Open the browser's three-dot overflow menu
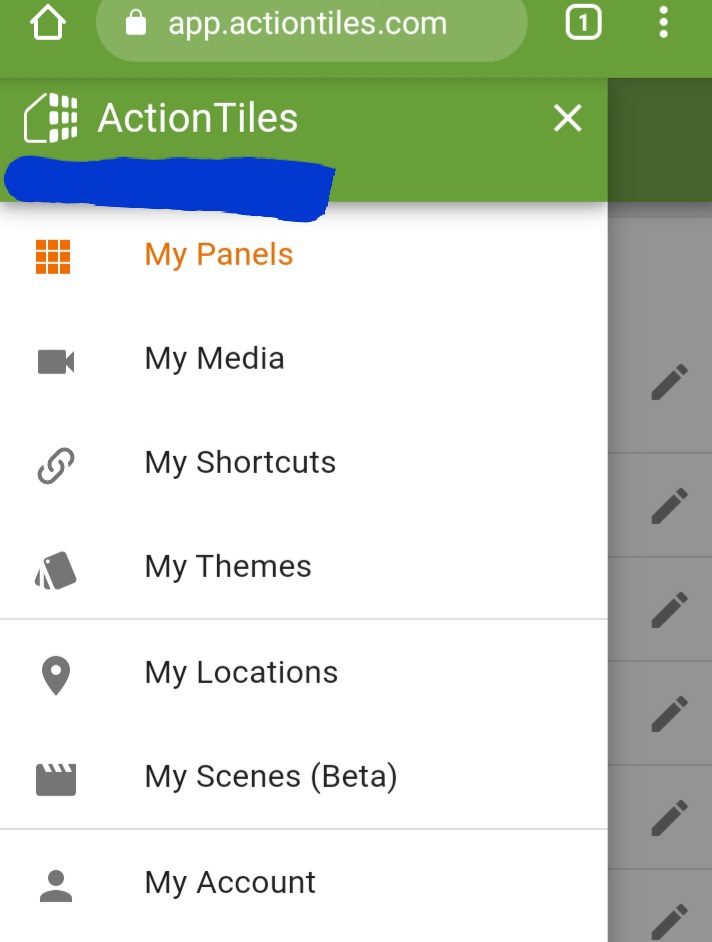 tap(663, 22)
